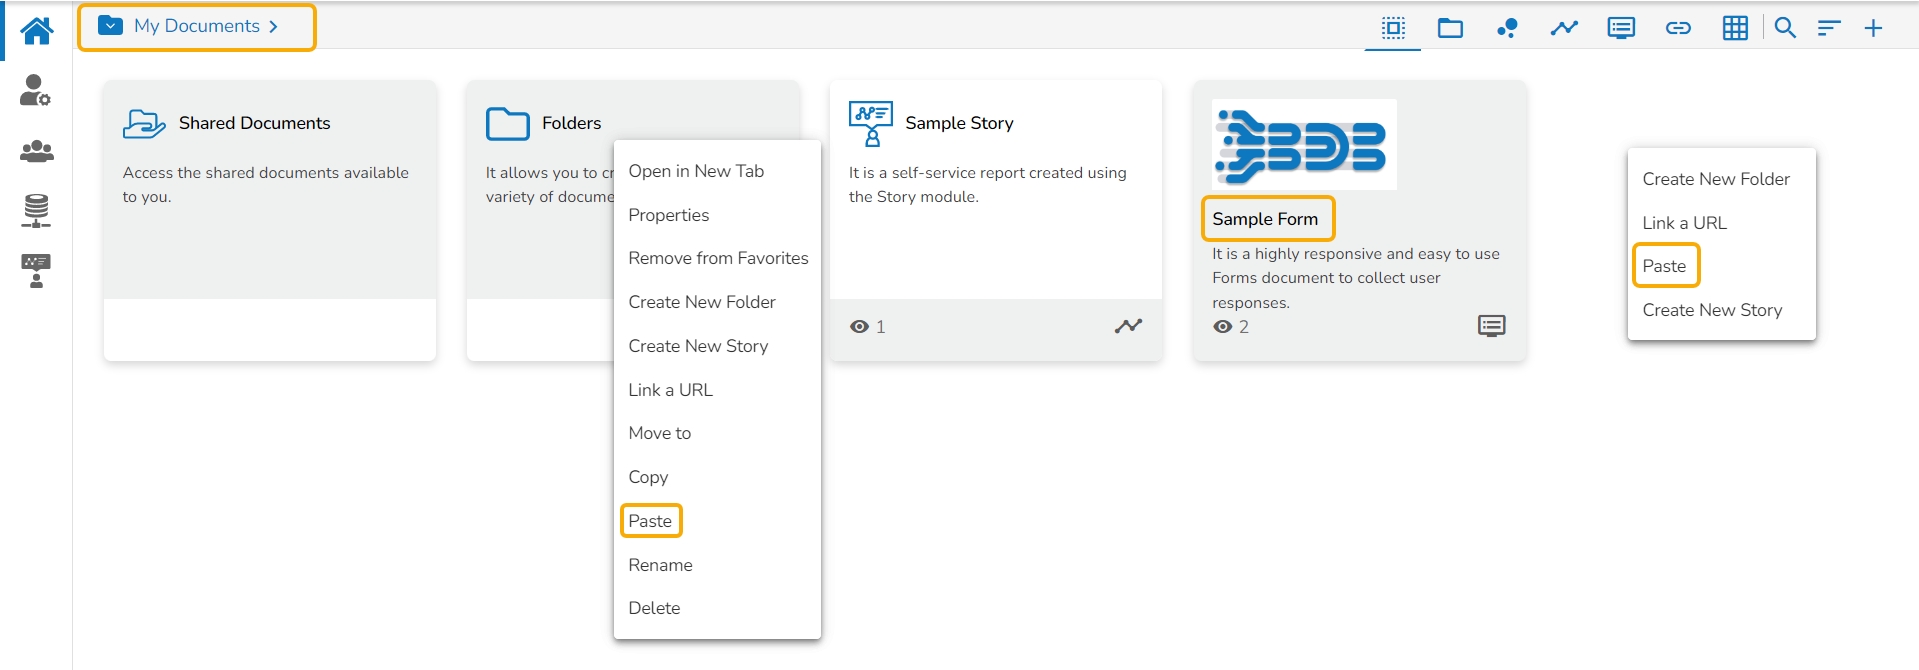Click the line chart filter icon
This screenshot has height=670, width=1919.
click(x=1564, y=28)
